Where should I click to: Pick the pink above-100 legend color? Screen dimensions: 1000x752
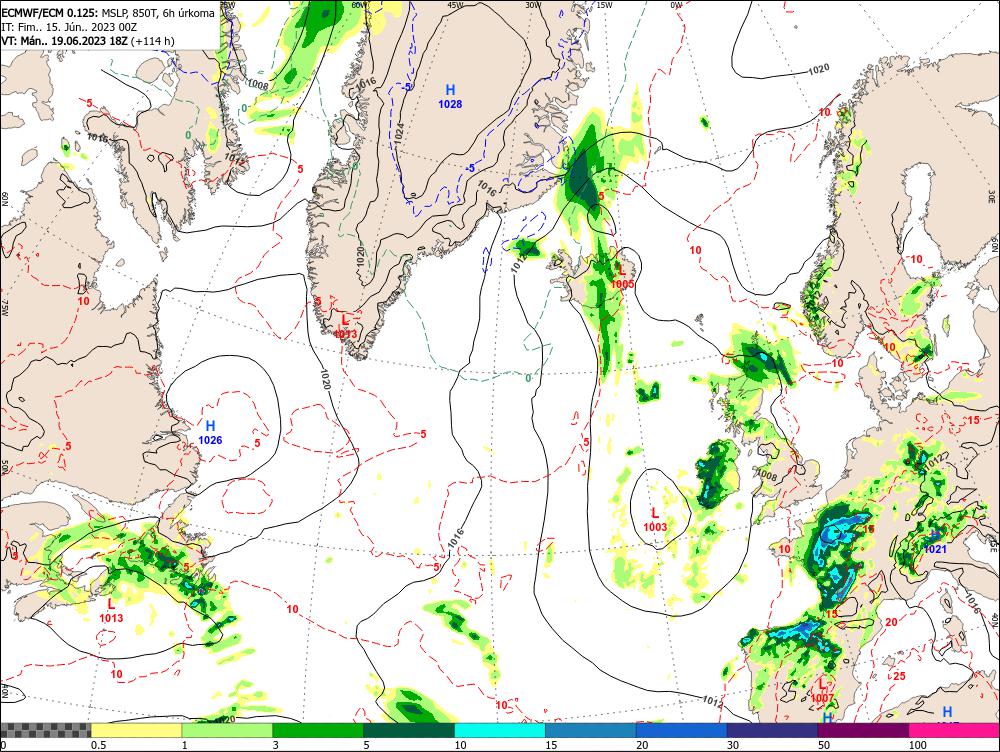pyautogui.click(x=954, y=730)
